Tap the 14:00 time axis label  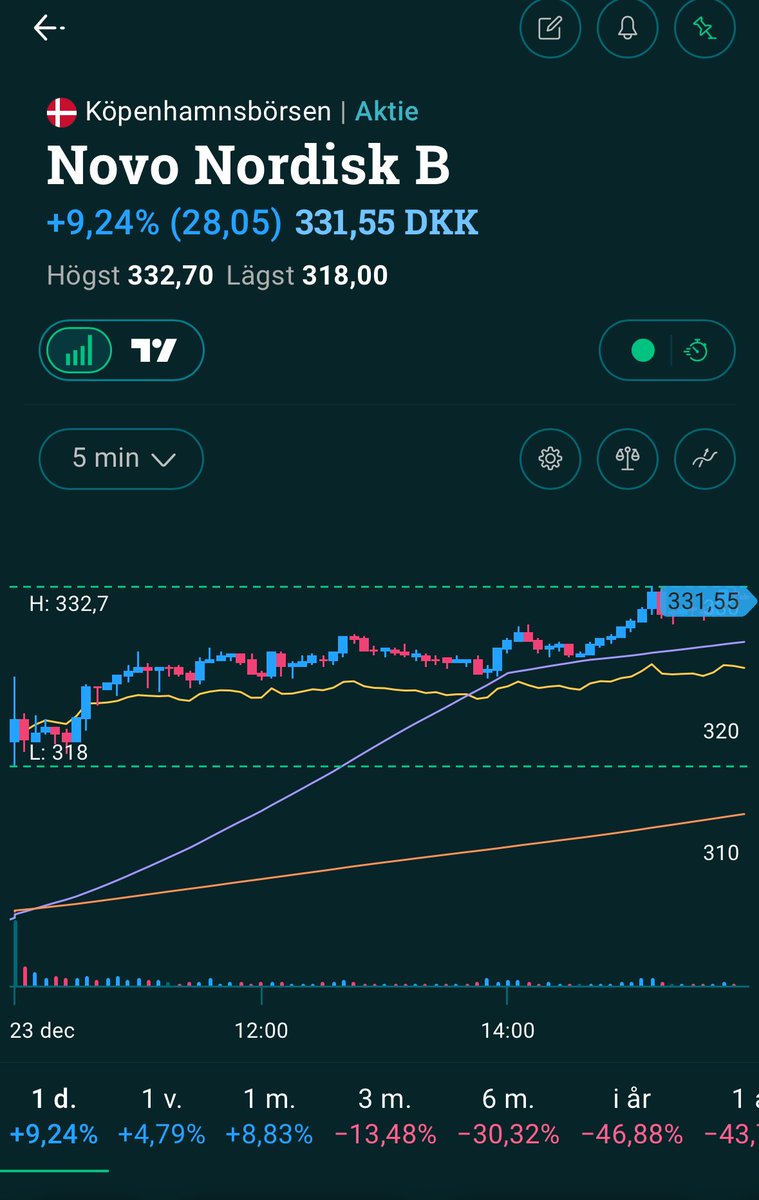point(508,1030)
